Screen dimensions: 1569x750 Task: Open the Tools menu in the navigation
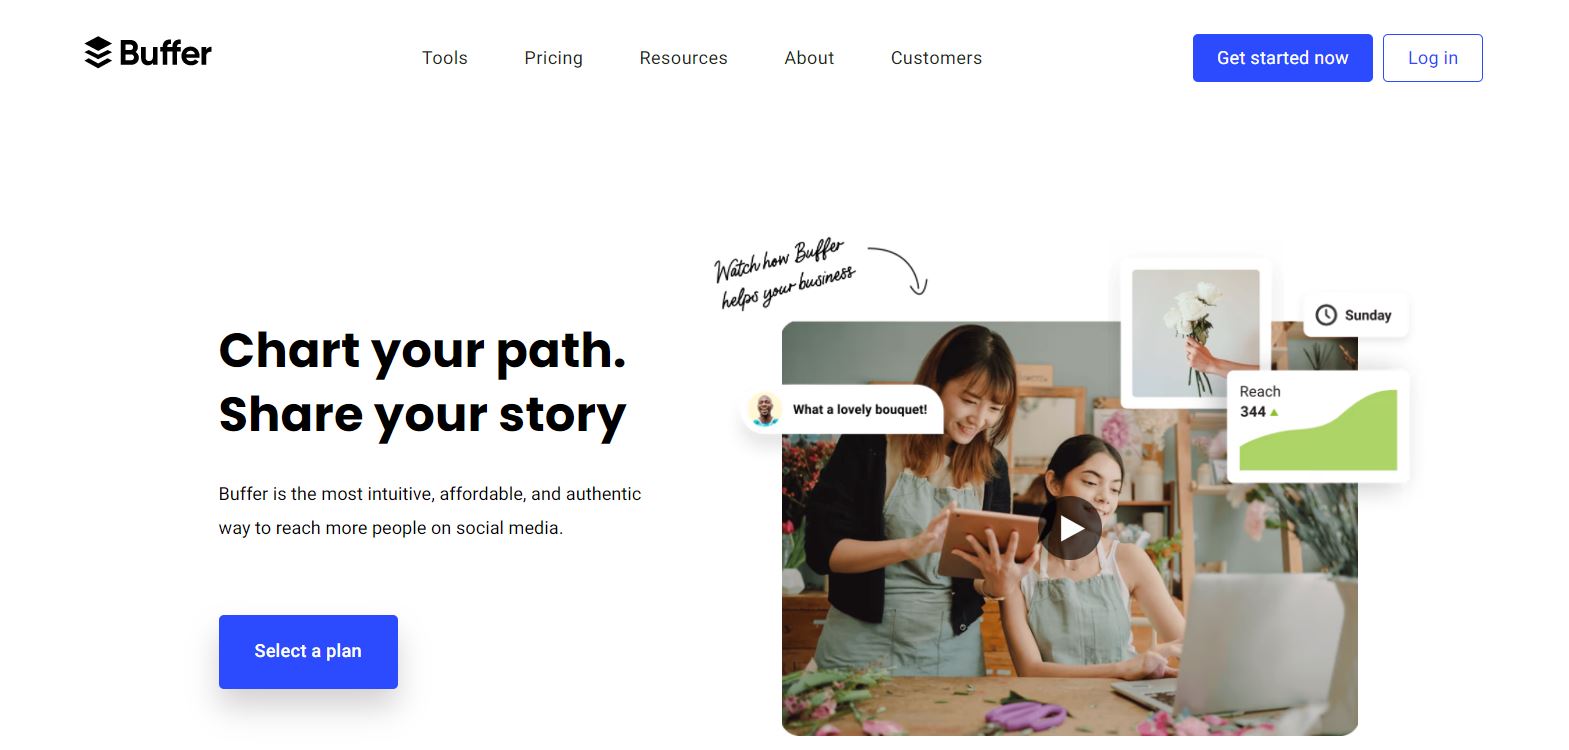(445, 58)
